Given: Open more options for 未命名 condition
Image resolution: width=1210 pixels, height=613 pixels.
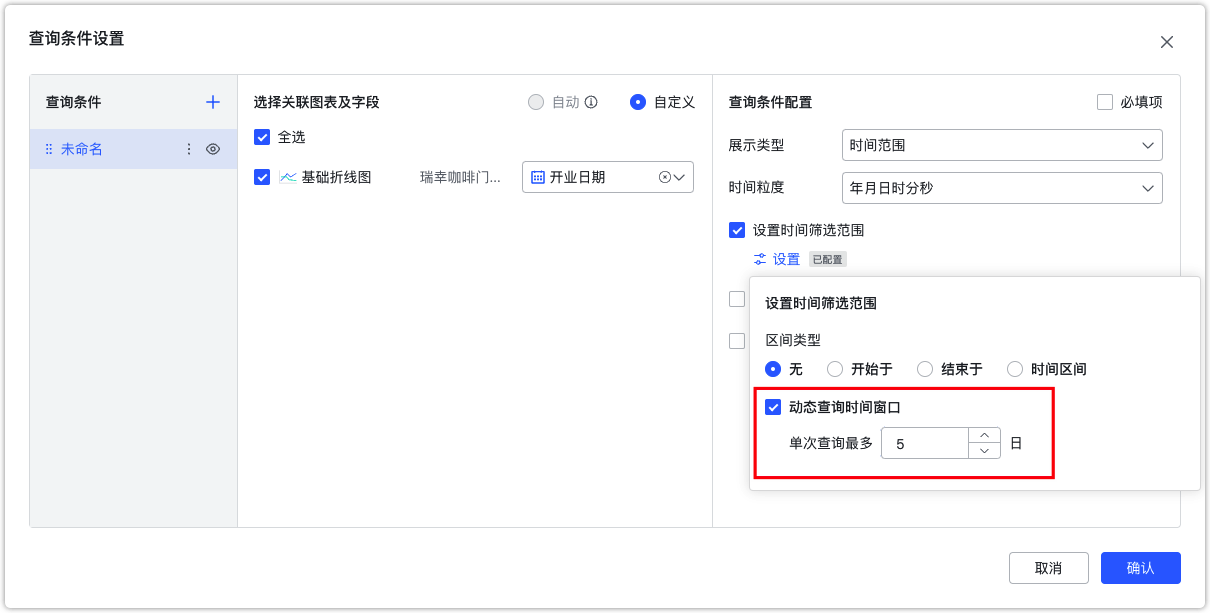Looking at the screenshot, I should pyautogui.click(x=189, y=149).
